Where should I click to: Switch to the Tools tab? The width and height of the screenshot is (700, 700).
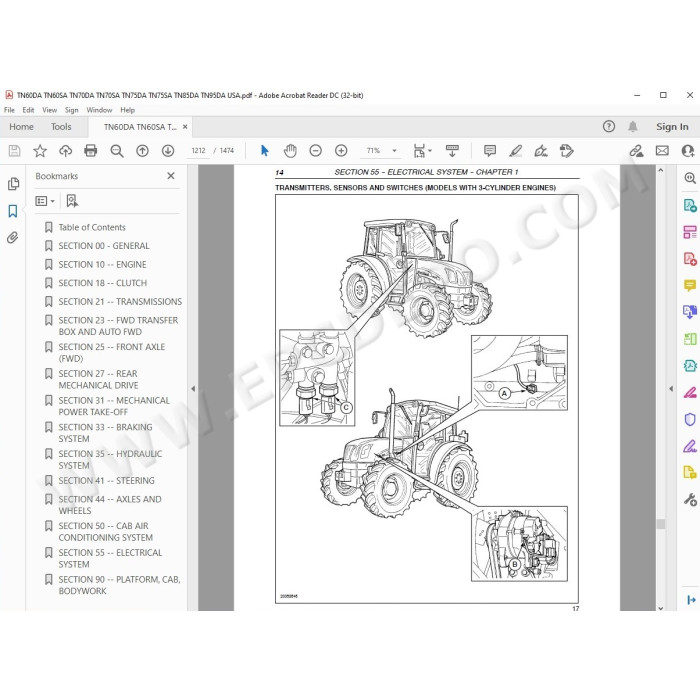61,127
